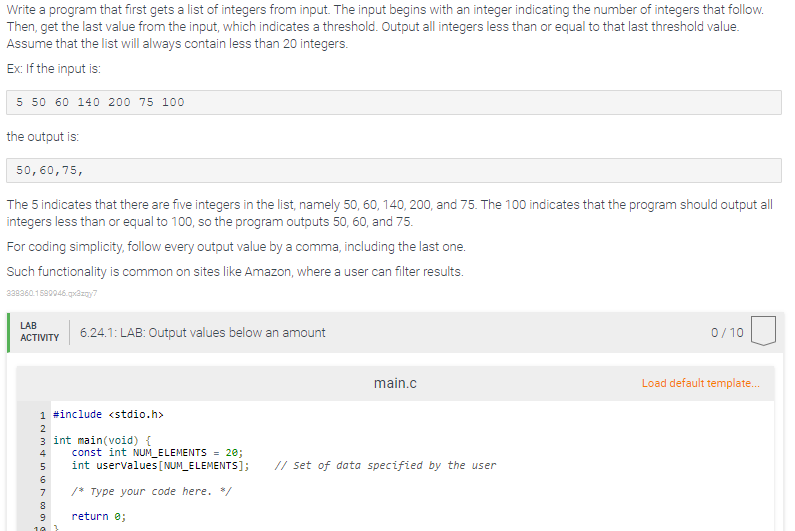Click the example output box showing 50,60,75,
The image size is (795, 531).
tap(394, 170)
